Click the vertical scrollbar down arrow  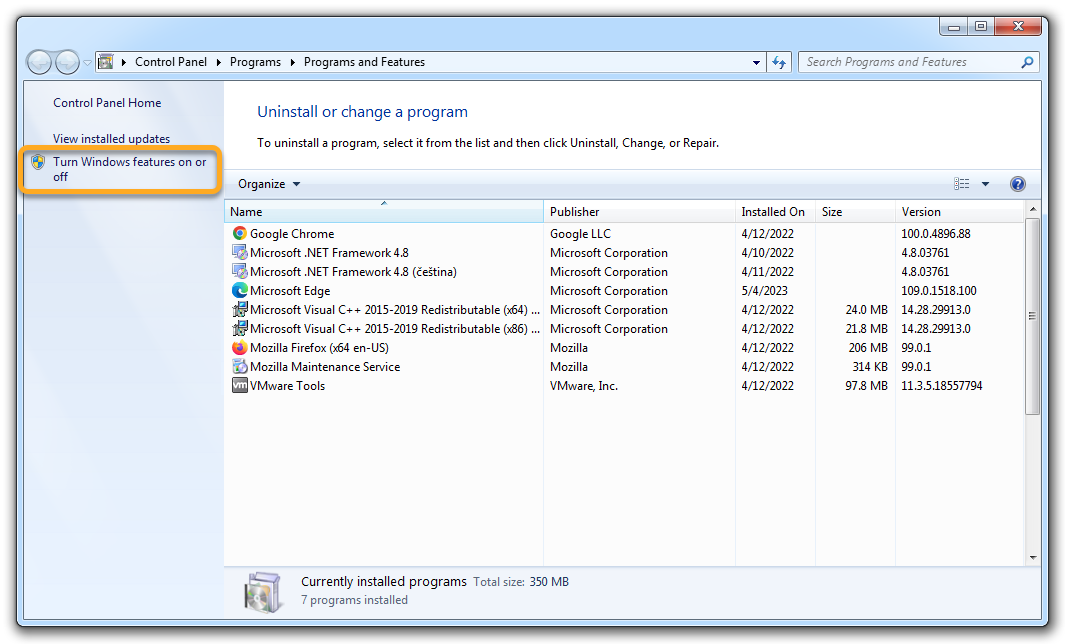(x=1032, y=557)
